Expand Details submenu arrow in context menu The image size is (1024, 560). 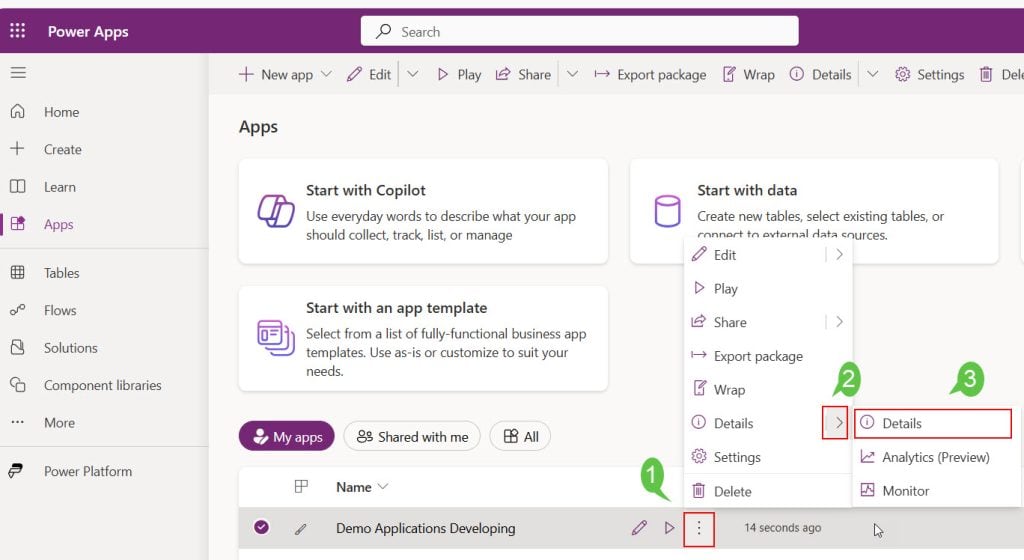pos(835,423)
